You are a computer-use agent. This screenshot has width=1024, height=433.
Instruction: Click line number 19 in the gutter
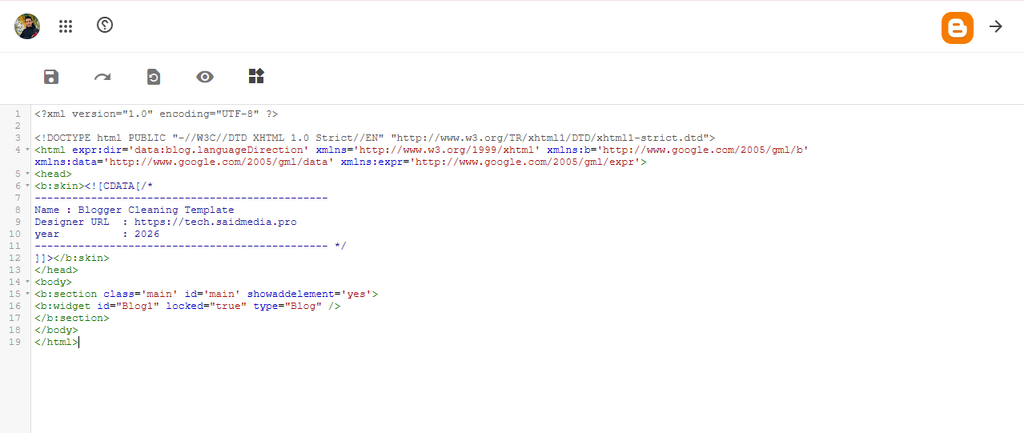pyautogui.click(x=14, y=342)
